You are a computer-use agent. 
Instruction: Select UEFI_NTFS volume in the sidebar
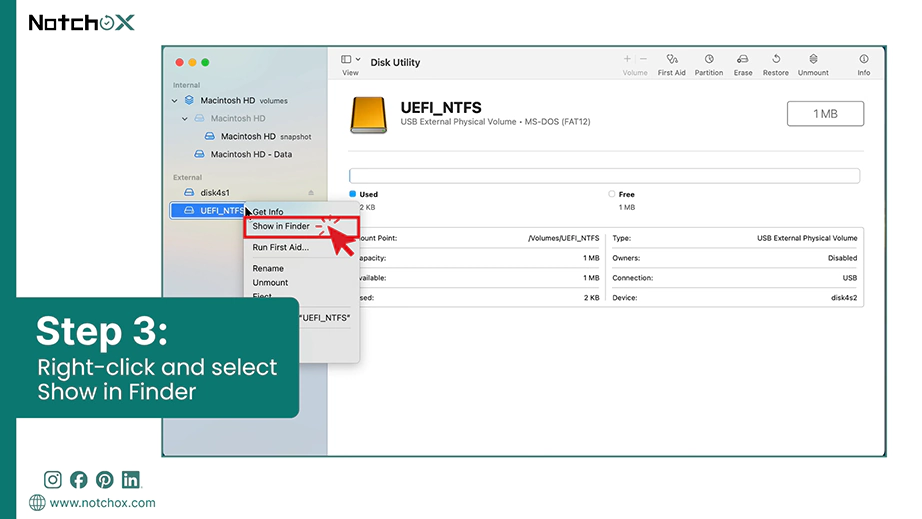point(207,210)
